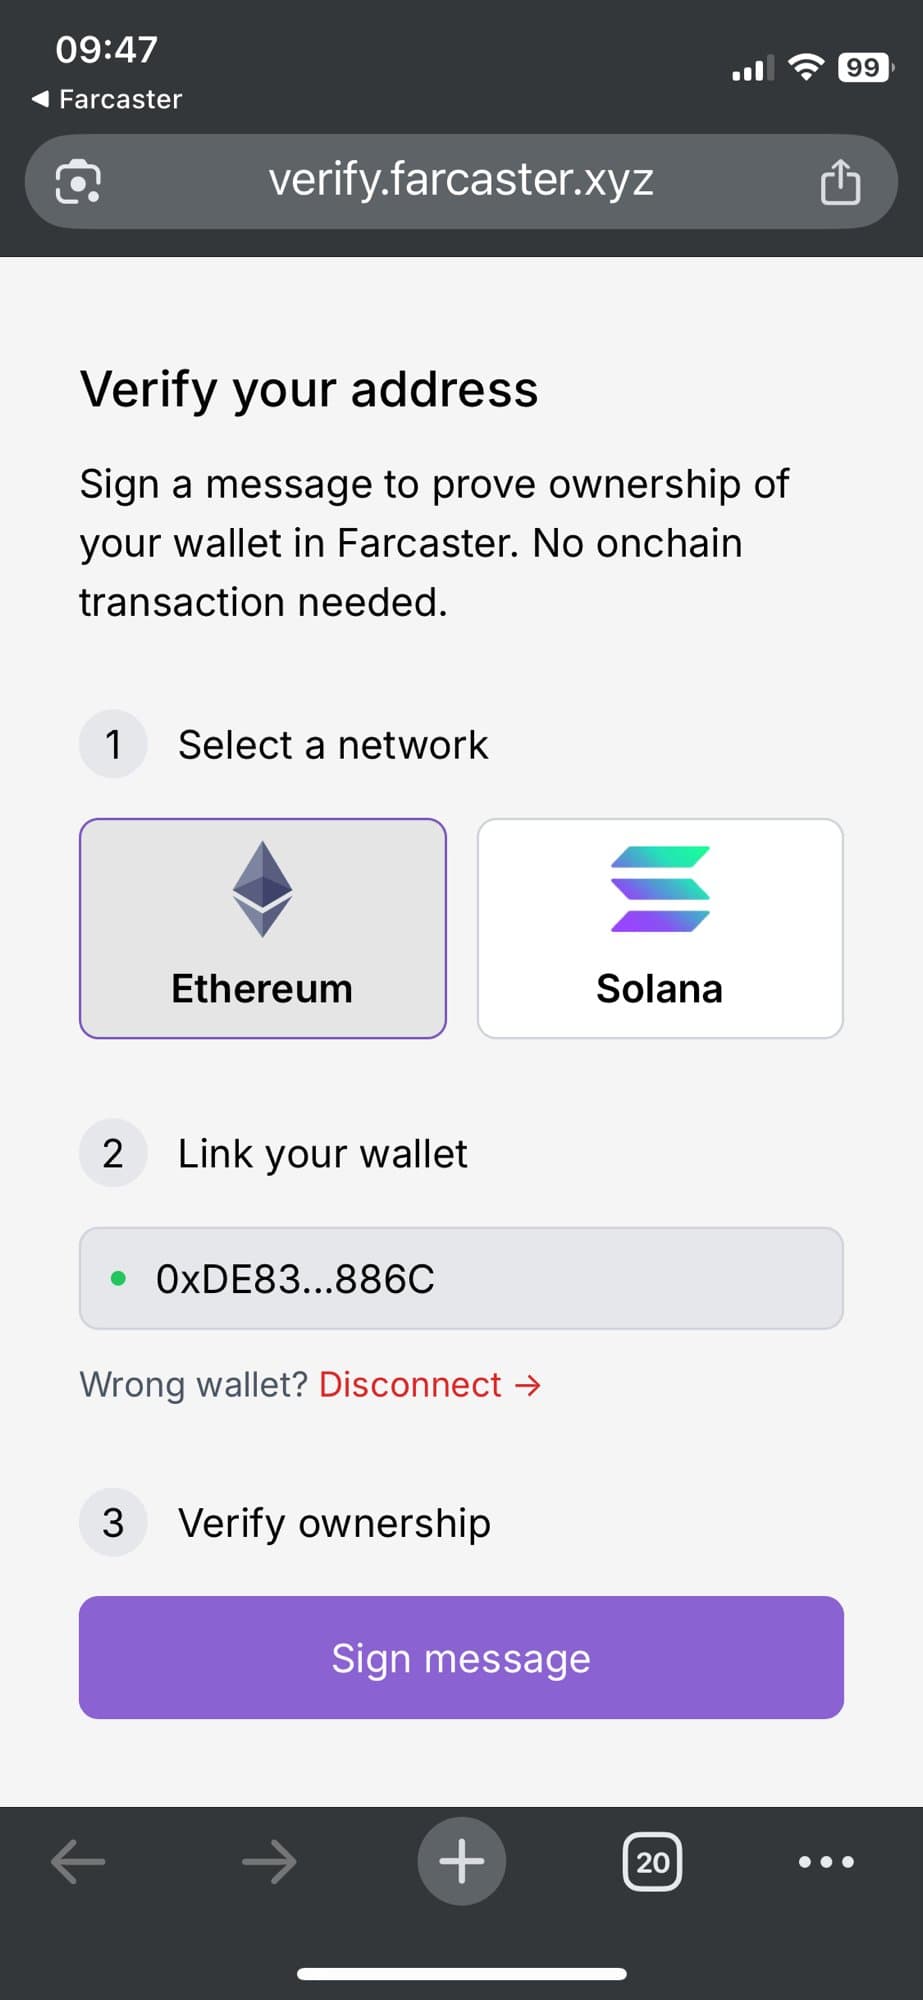Tap the address bar showing verify.farcaster.xyz
923x2000 pixels.
click(x=461, y=182)
